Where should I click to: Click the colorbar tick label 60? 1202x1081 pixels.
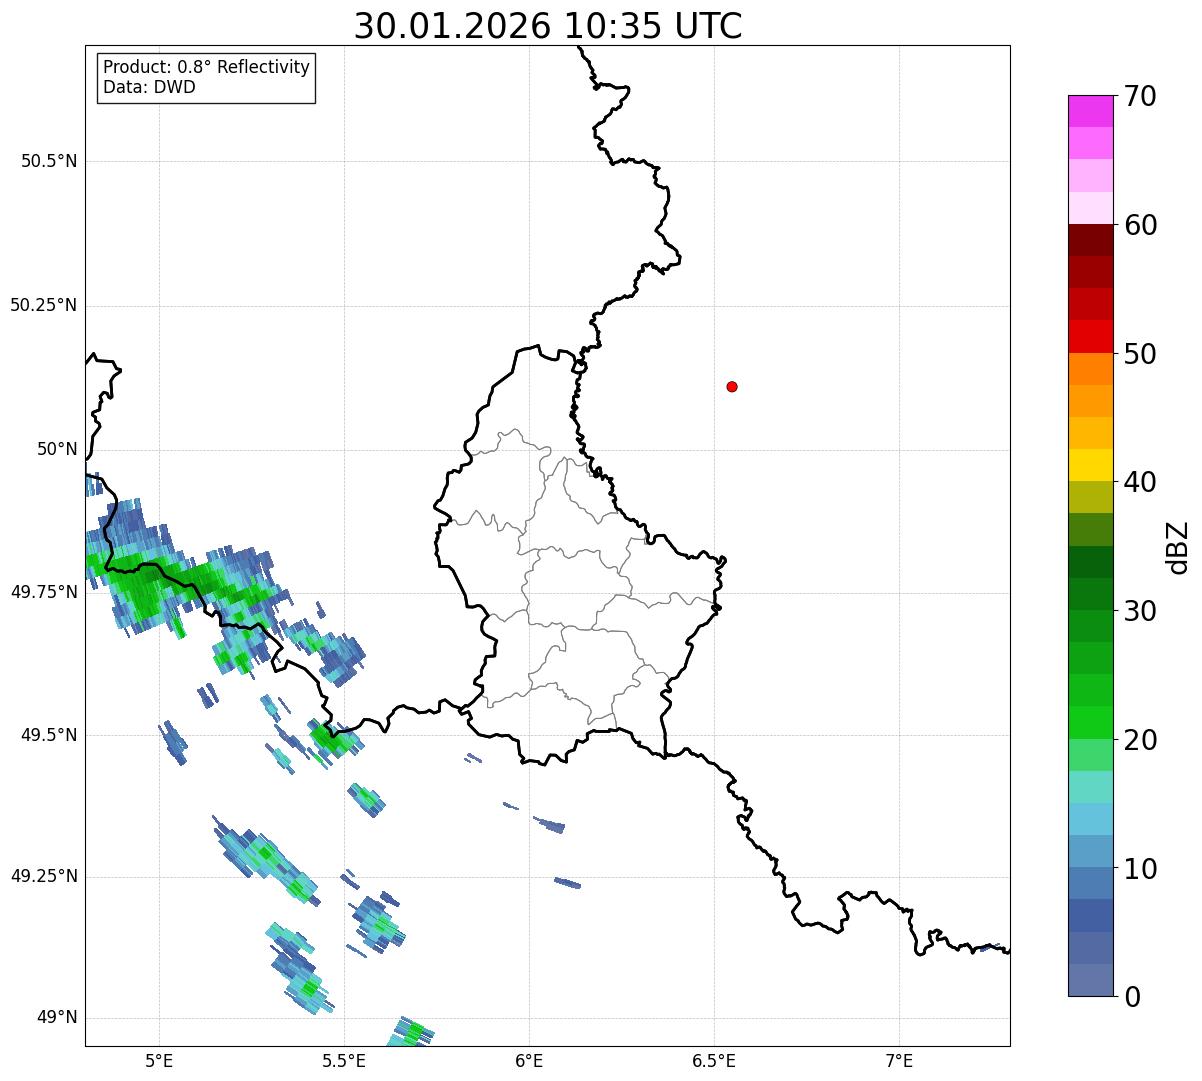coord(1140,225)
